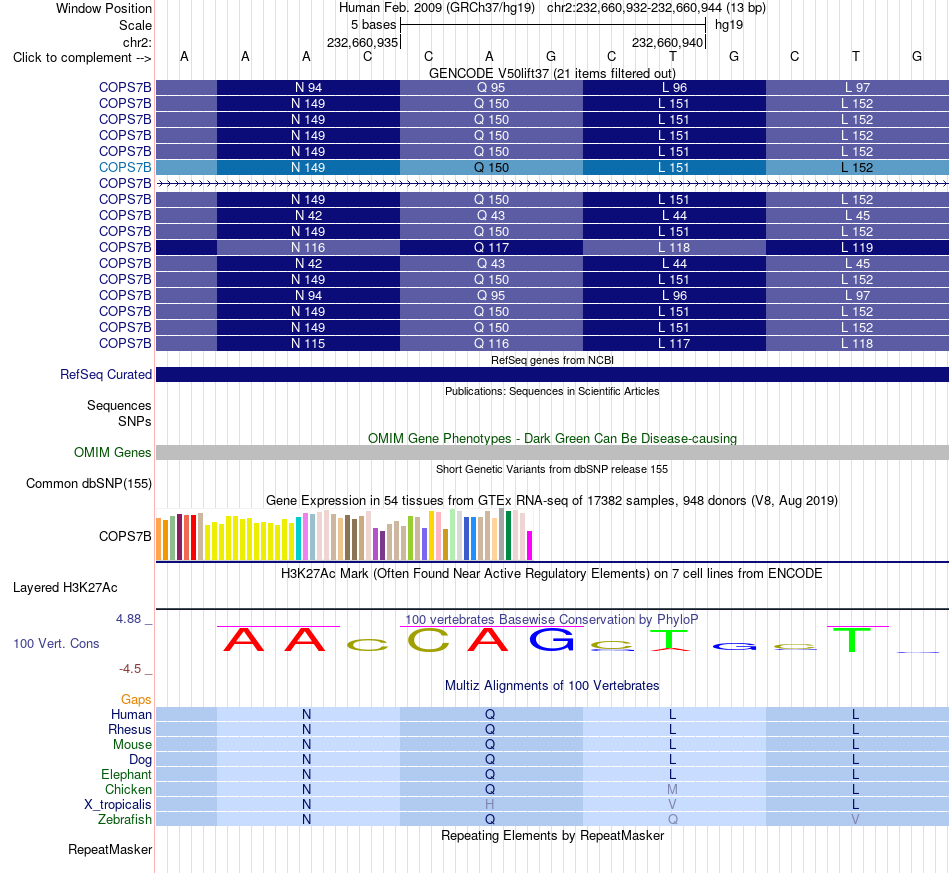The image size is (950, 873).
Task: Open 'Multiz Alignments of 100 Vertebrates' title
Action: 552,685
